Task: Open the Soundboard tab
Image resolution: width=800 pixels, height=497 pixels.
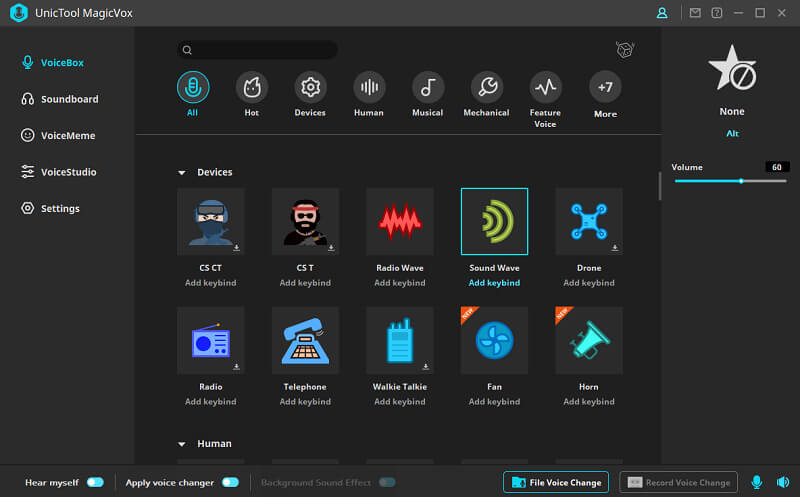Action: [x=69, y=99]
